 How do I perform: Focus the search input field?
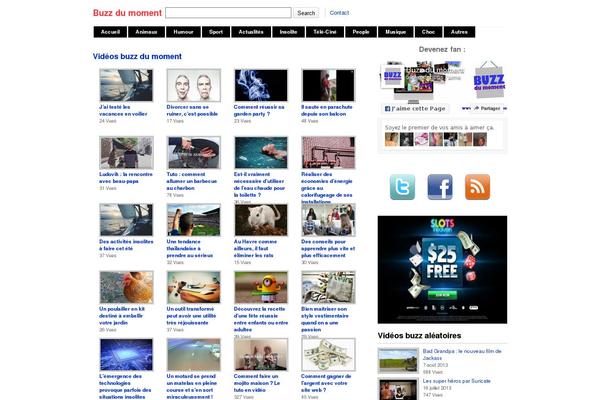[x=228, y=13]
